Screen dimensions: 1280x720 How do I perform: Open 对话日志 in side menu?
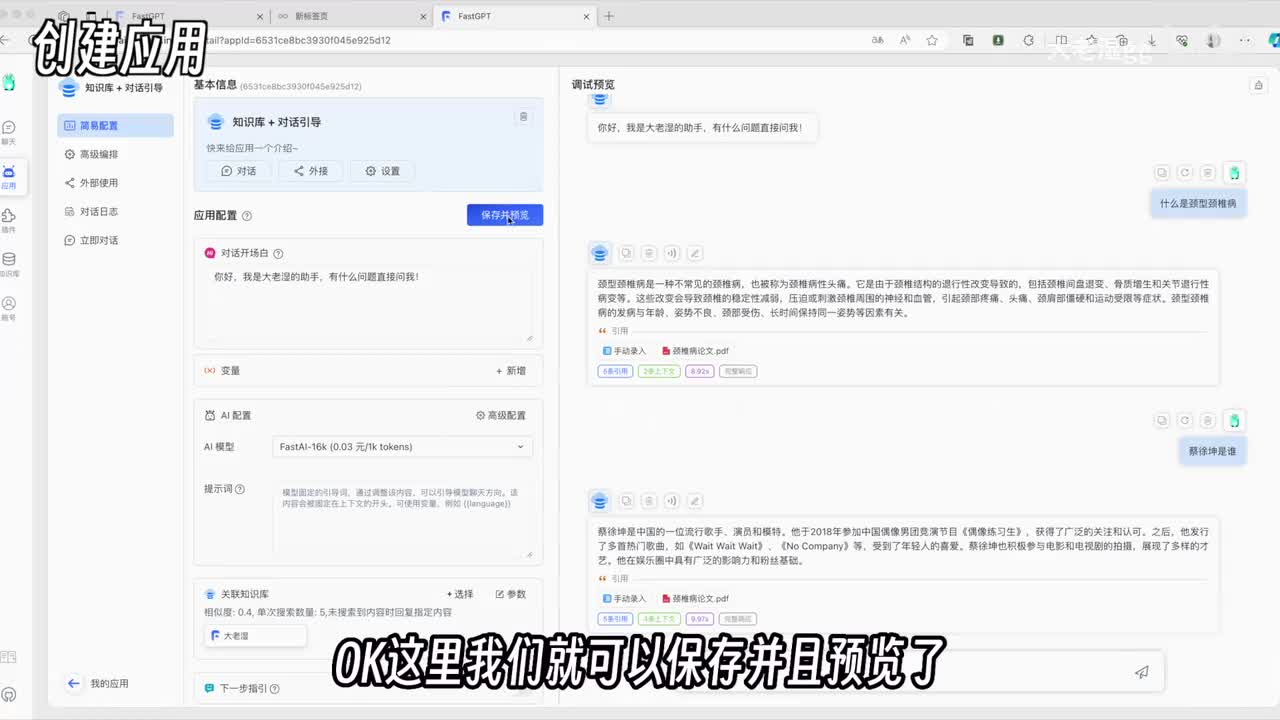[x=98, y=211]
